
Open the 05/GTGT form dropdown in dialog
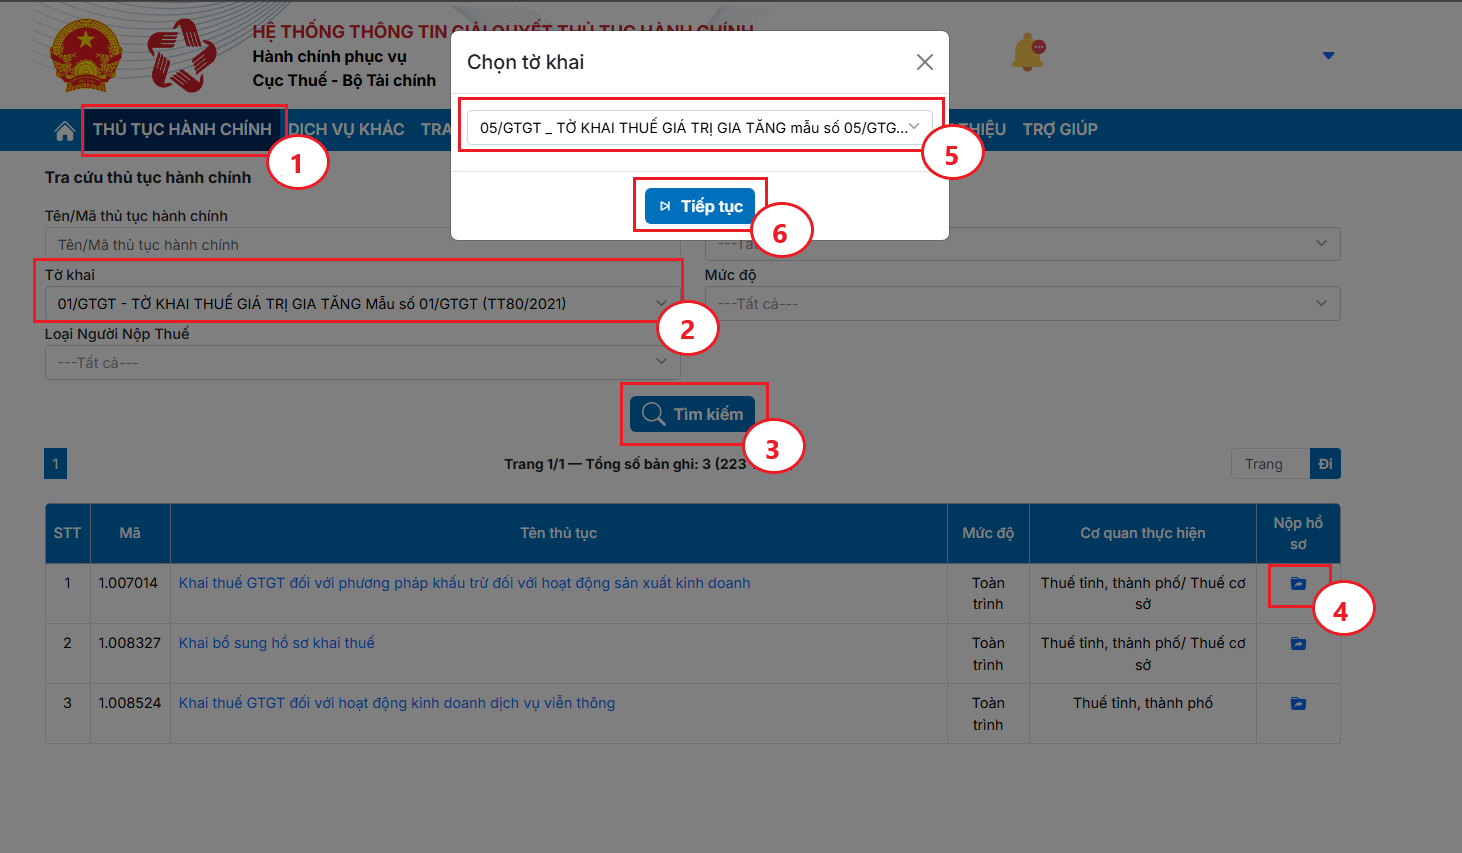tap(699, 127)
